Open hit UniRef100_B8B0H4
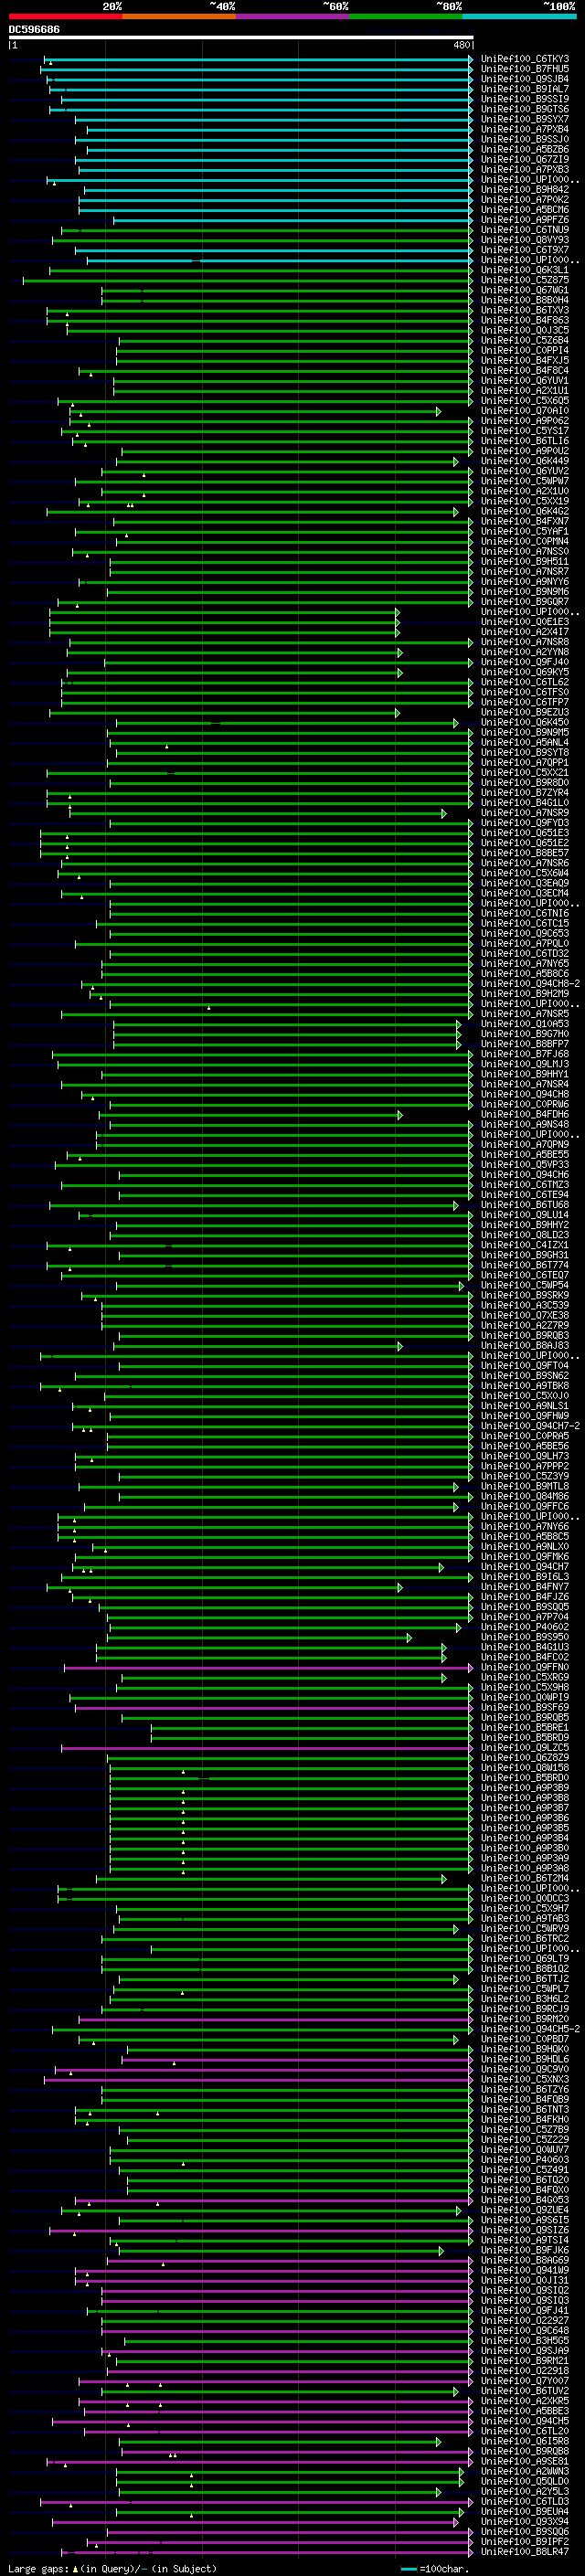The image size is (585, 2576). coord(525,300)
